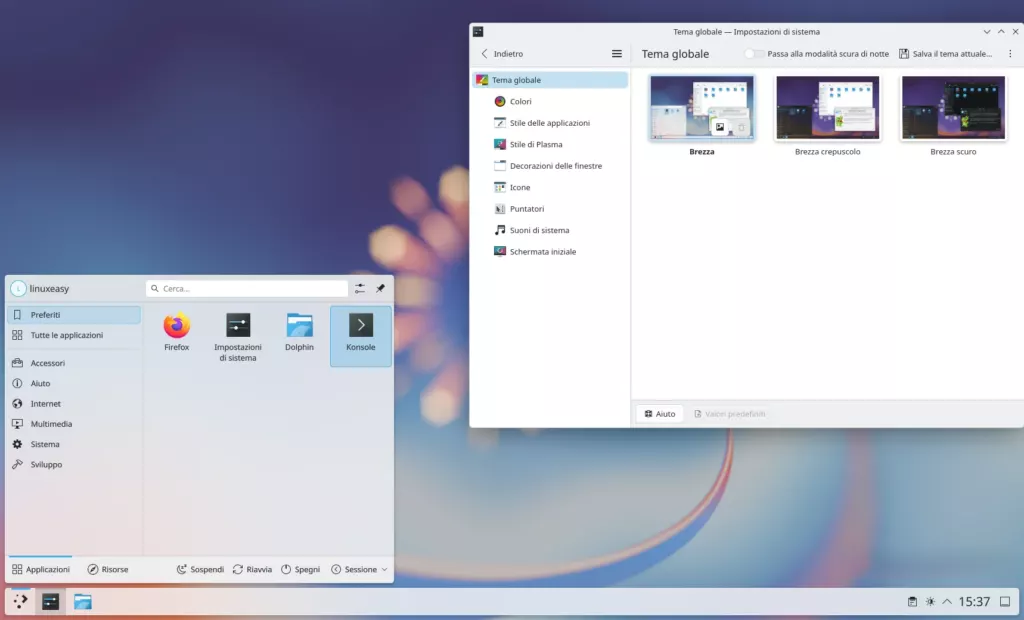Image resolution: width=1024 pixels, height=620 pixels.
Task: Open brightness tray icon
Action: point(930,602)
